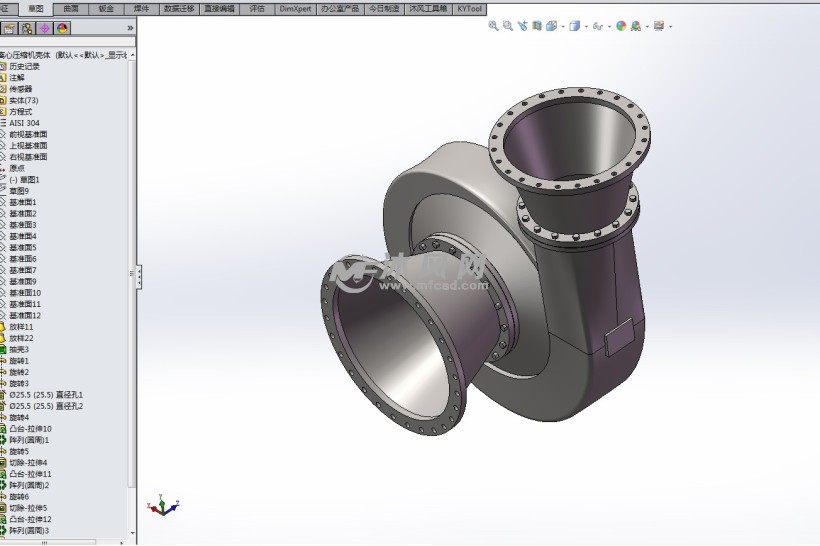This screenshot has height=546, width=820.
Task: Open the Display Style dropdown arrow
Action: [587, 27]
